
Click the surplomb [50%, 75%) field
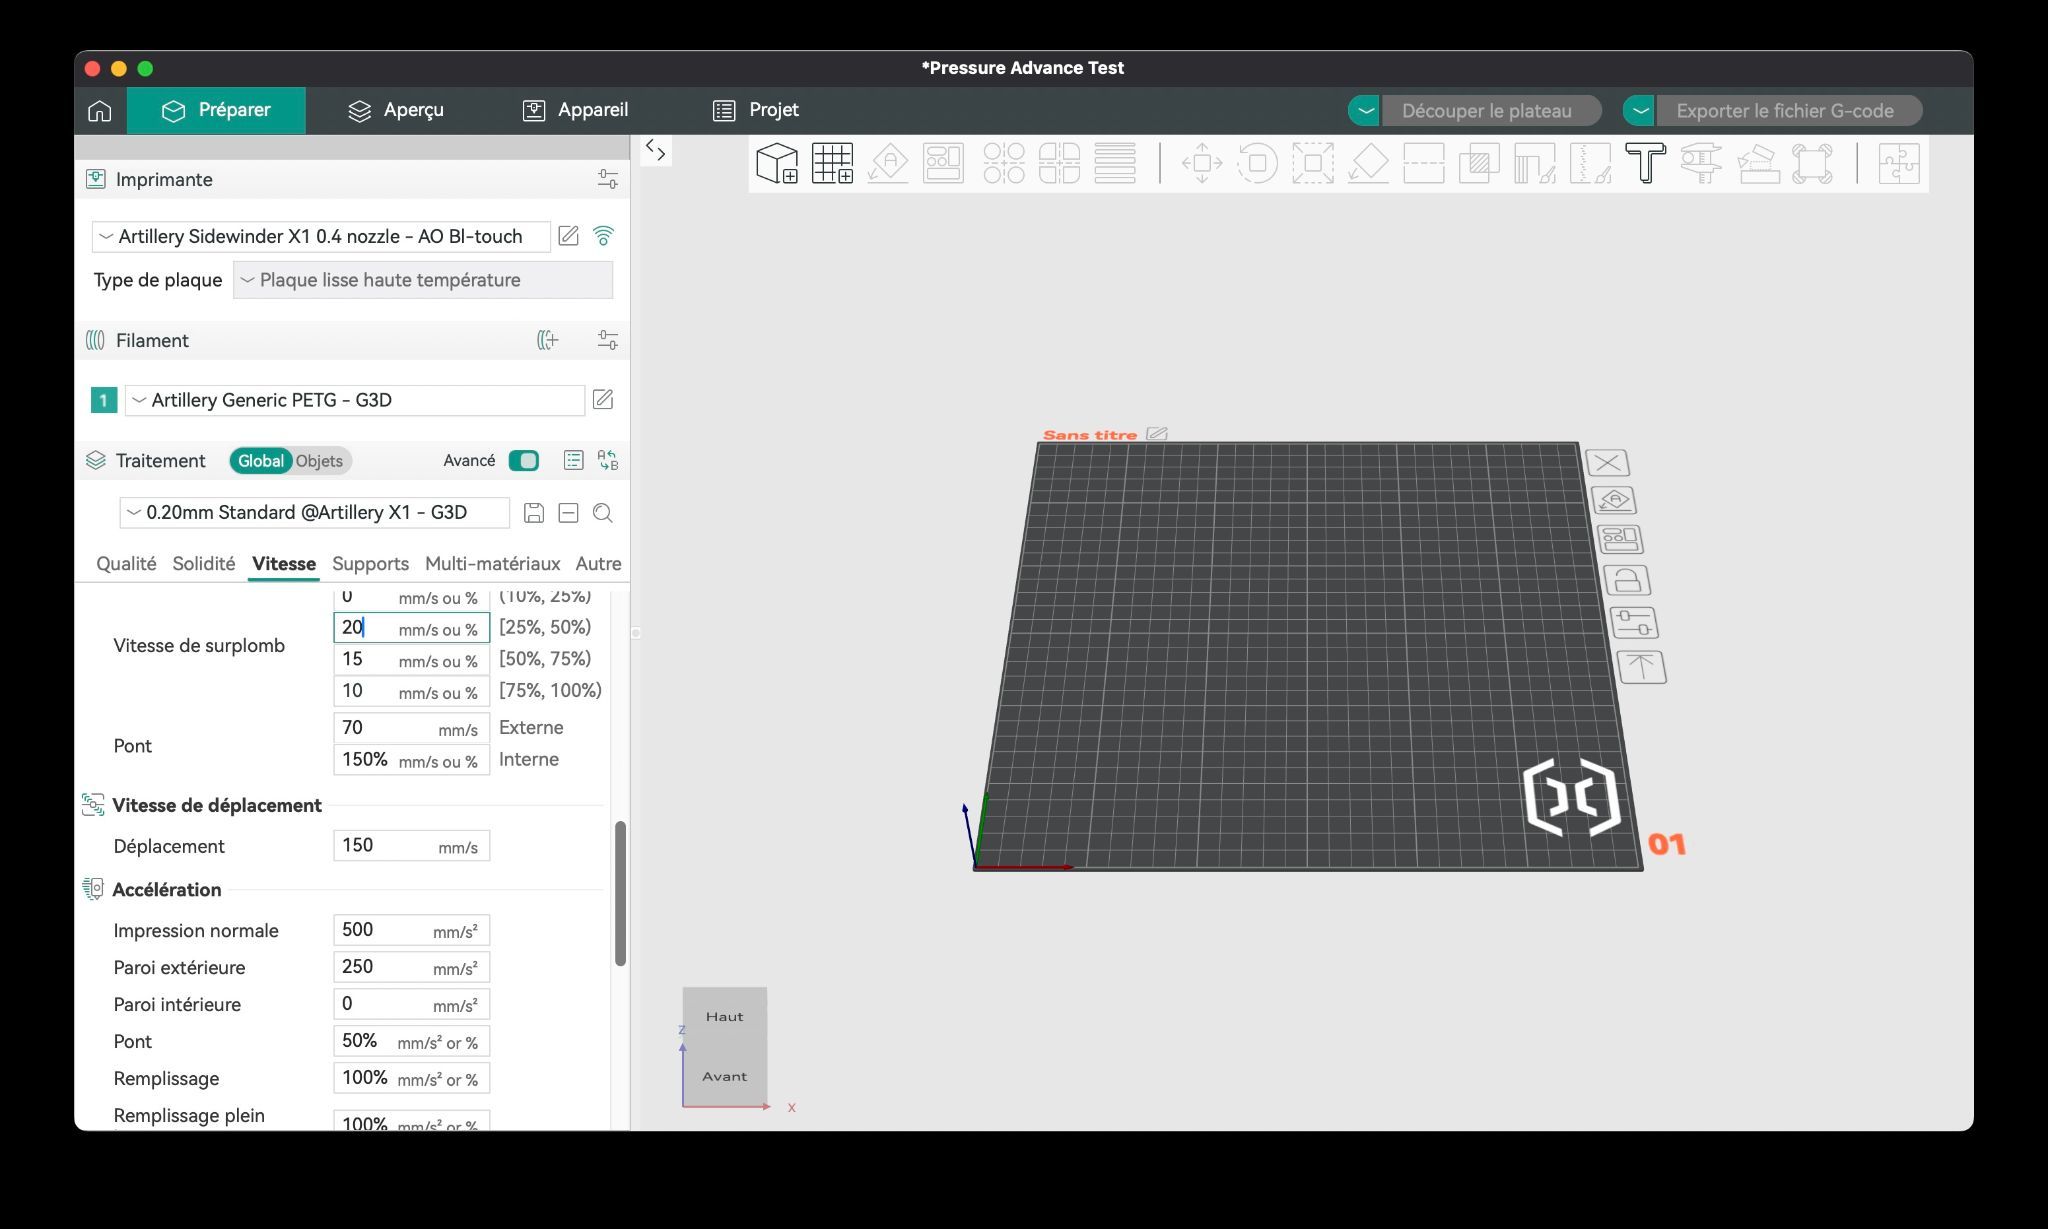click(x=411, y=659)
